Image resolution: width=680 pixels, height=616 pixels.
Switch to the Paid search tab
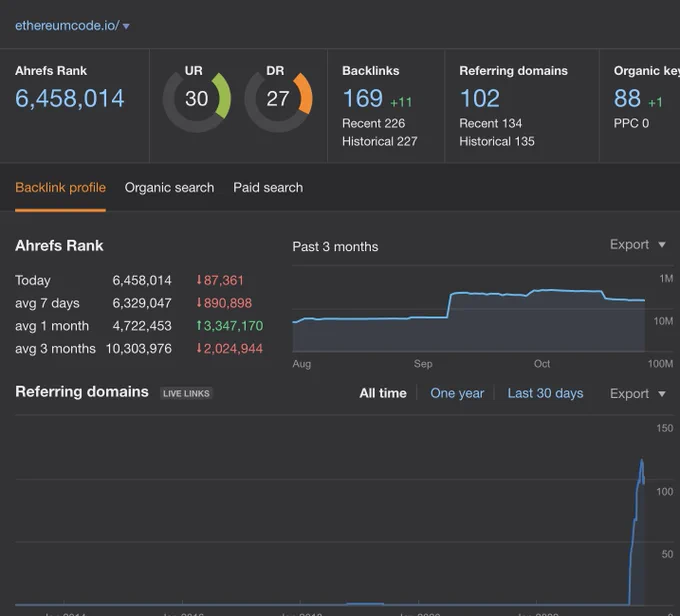268,187
